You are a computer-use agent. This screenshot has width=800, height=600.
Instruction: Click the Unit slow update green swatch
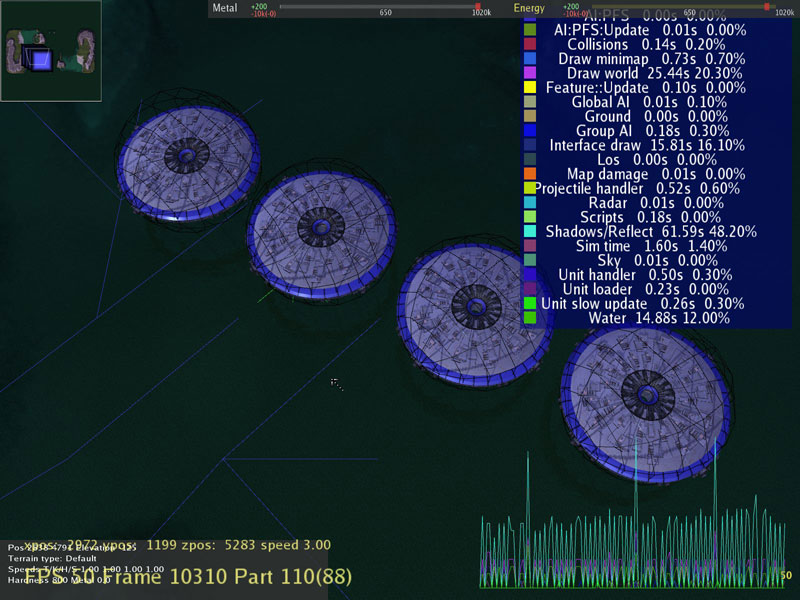(530, 303)
